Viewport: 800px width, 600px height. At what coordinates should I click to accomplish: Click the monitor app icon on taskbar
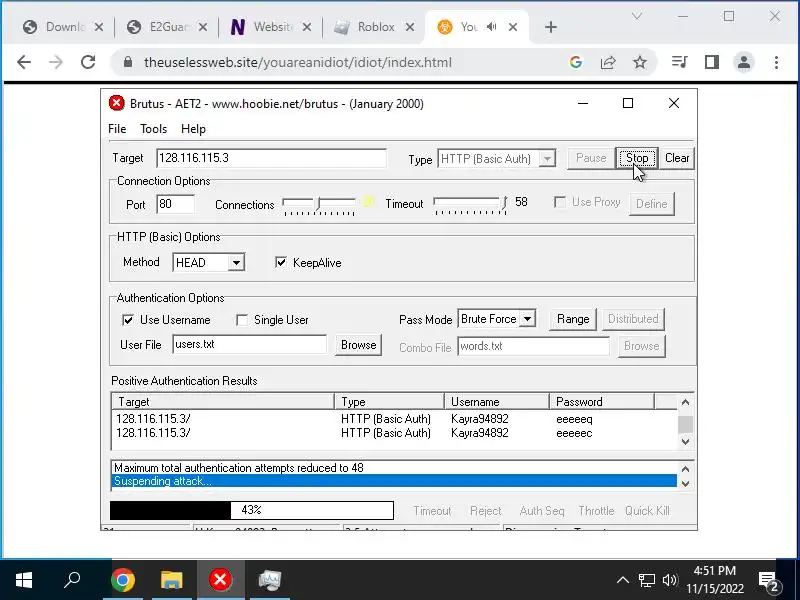tap(270, 580)
